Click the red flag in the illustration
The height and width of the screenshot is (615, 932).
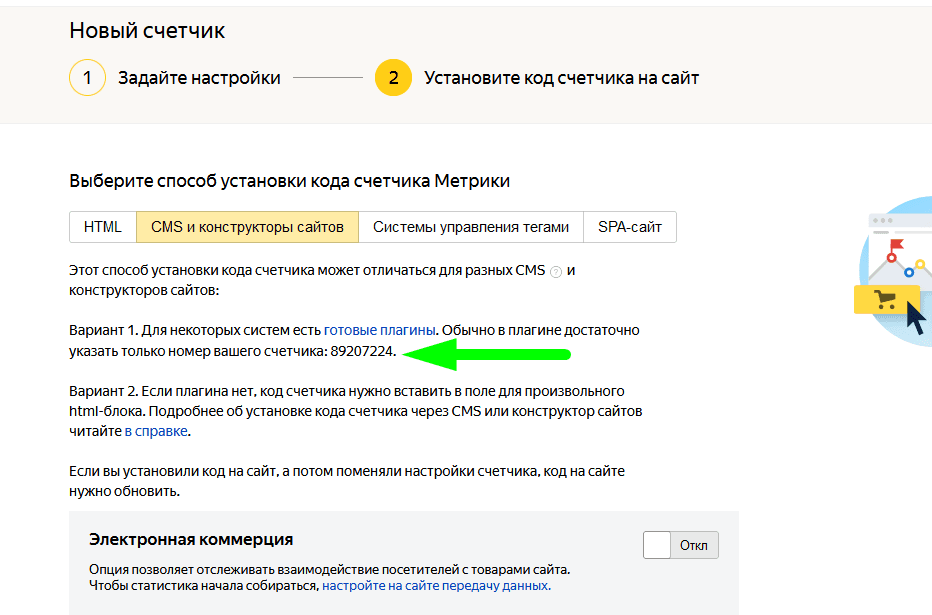[895, 245]
